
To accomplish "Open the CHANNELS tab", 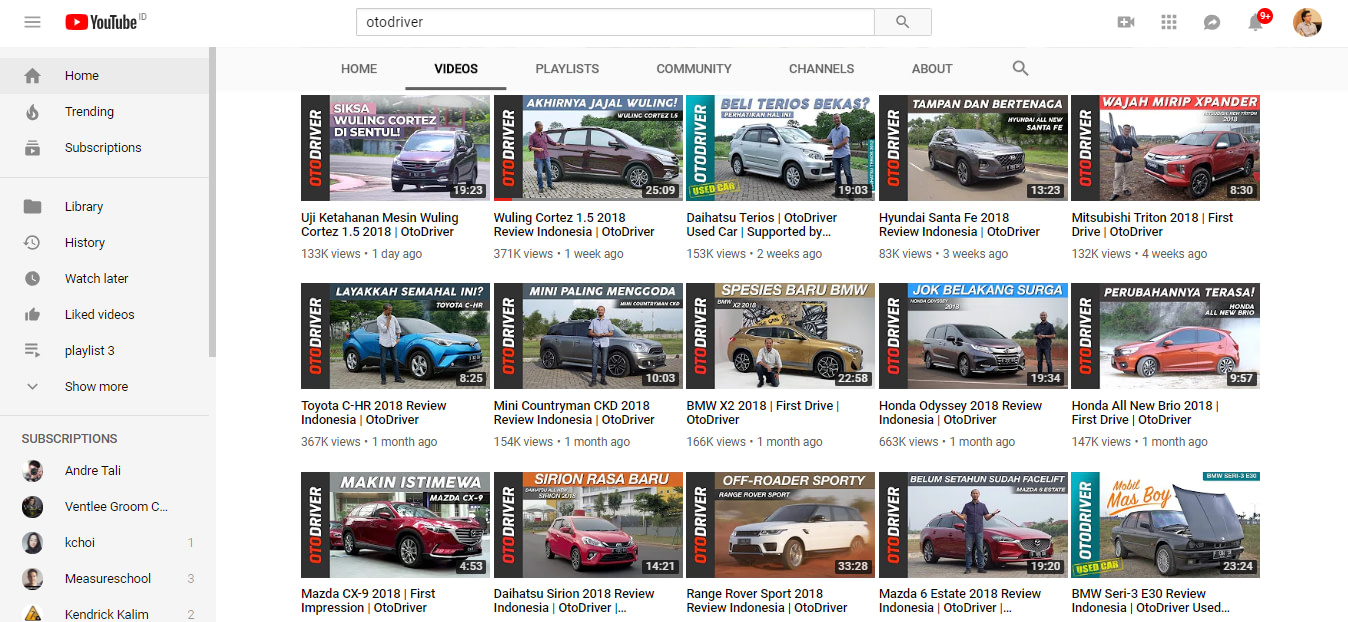I will (821, 69).
